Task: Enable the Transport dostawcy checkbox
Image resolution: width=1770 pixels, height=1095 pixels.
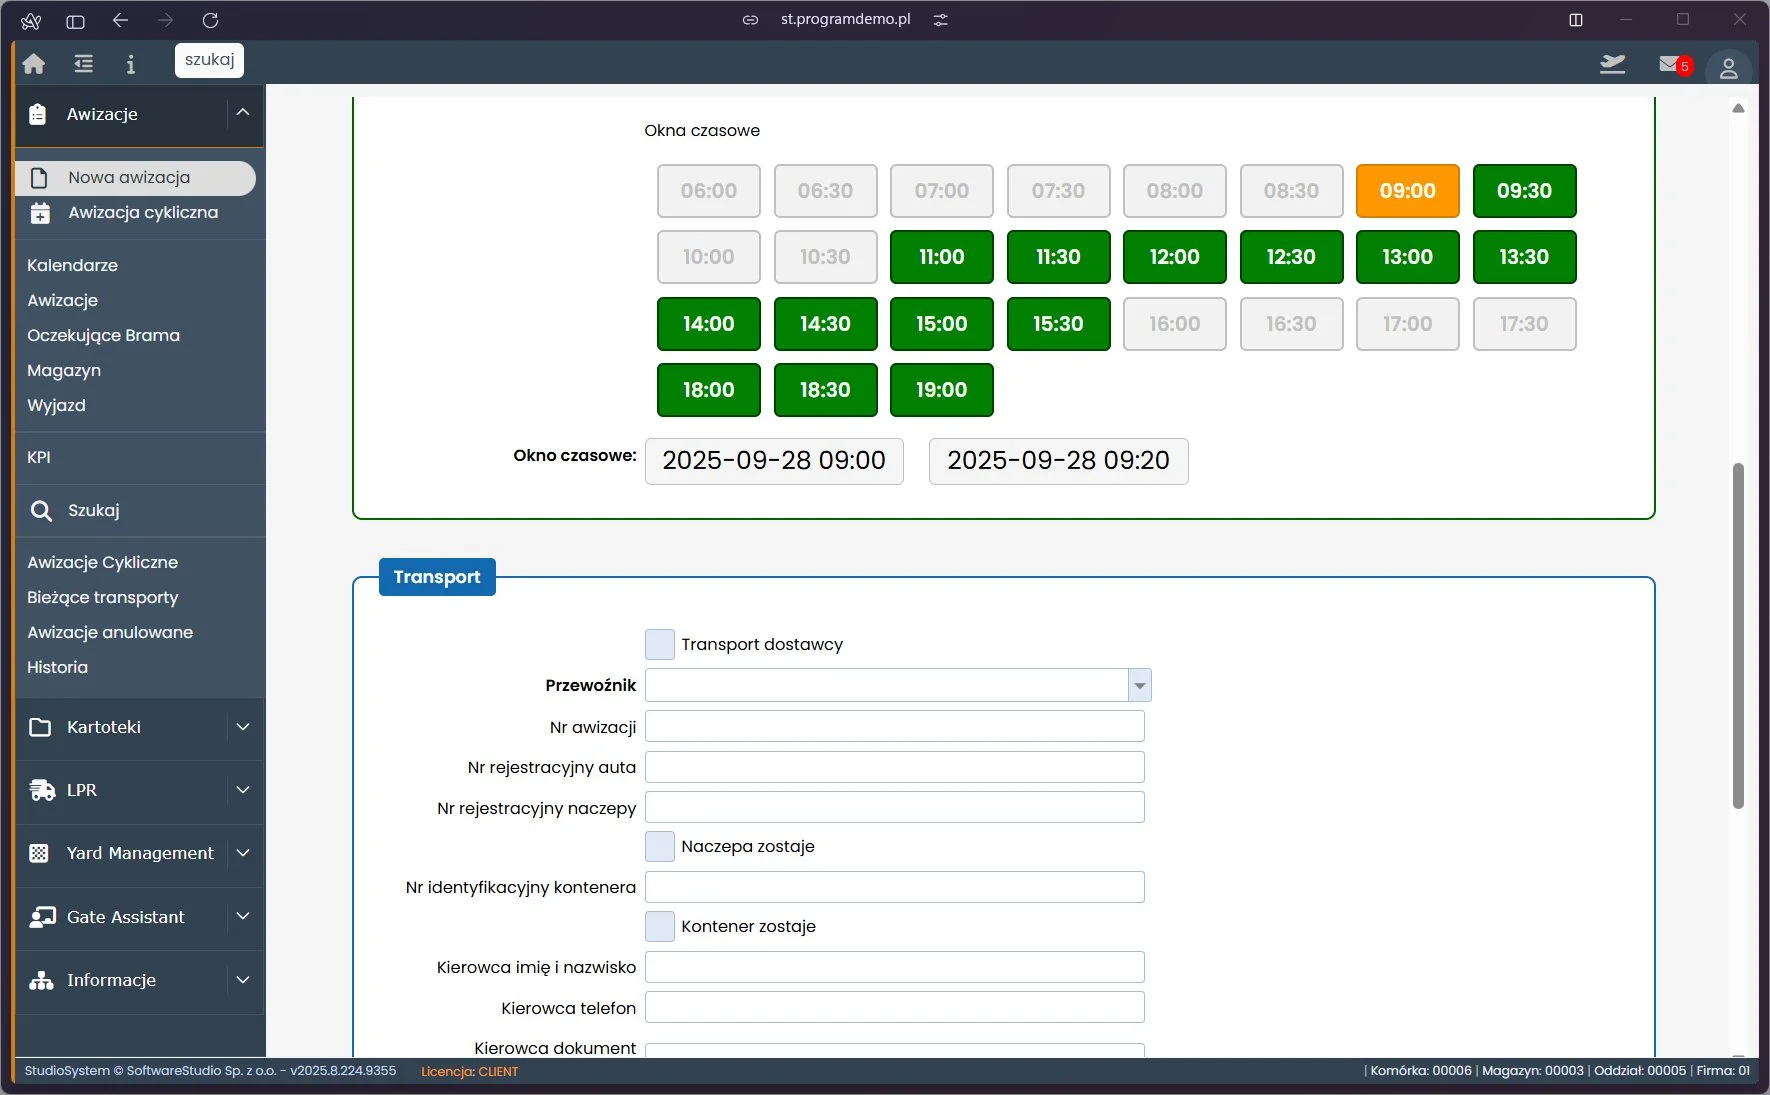Action: (x=660, y=645)
